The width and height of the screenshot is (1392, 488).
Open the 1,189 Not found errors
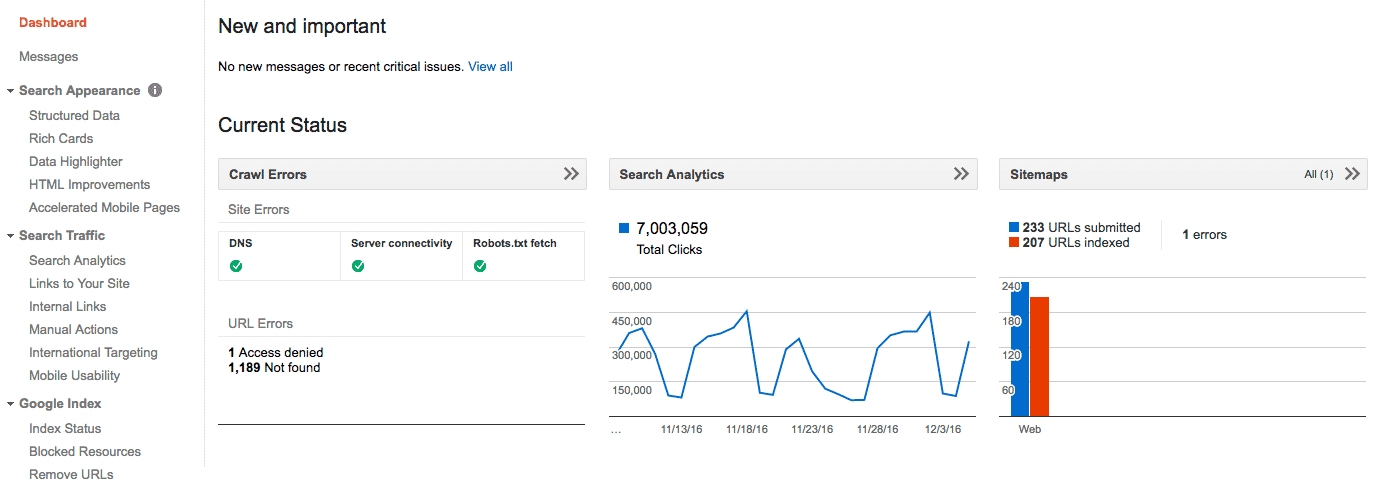pos(274,368)
